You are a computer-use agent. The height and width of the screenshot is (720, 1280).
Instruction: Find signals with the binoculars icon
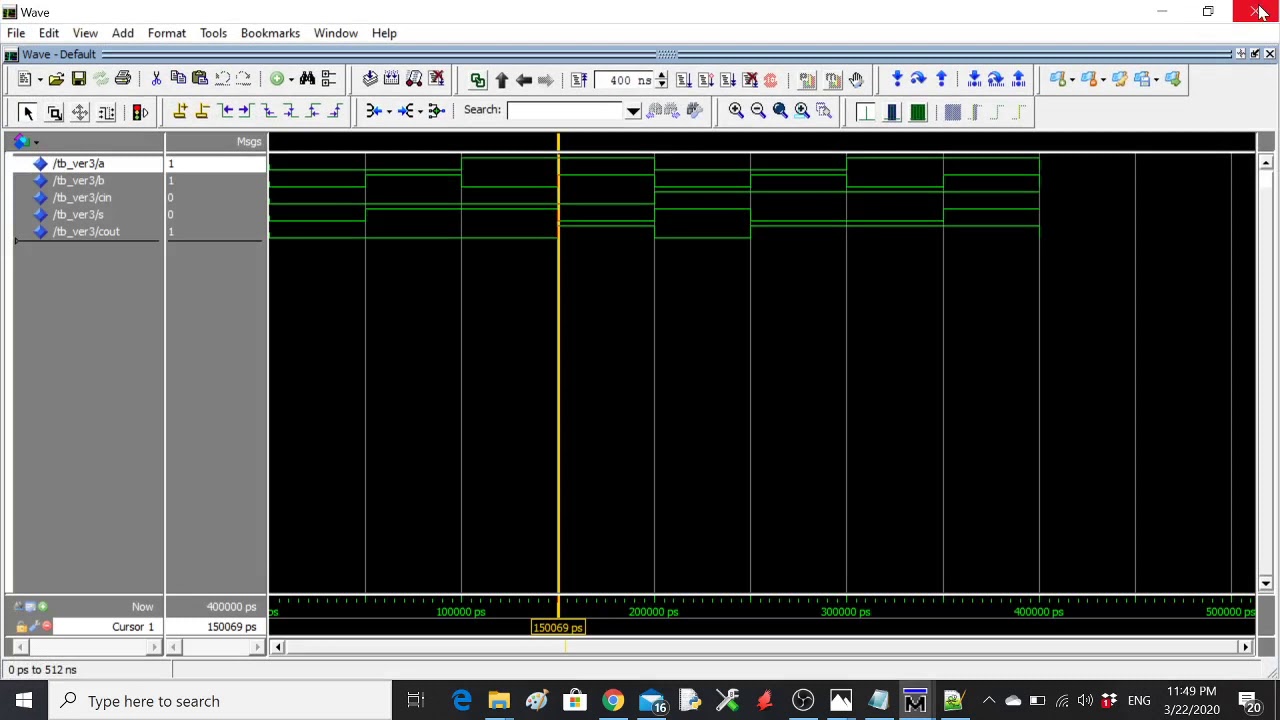click(x=307, y=79)
